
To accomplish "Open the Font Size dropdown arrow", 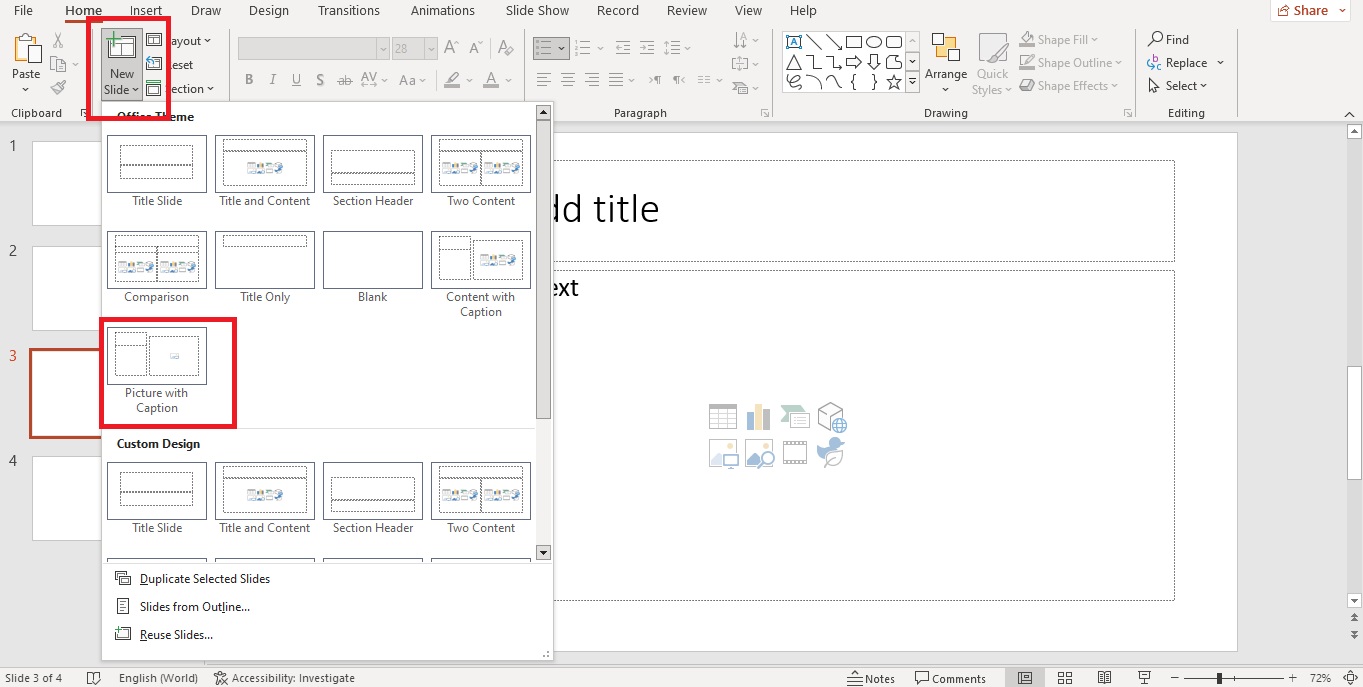I will point(430,47).
